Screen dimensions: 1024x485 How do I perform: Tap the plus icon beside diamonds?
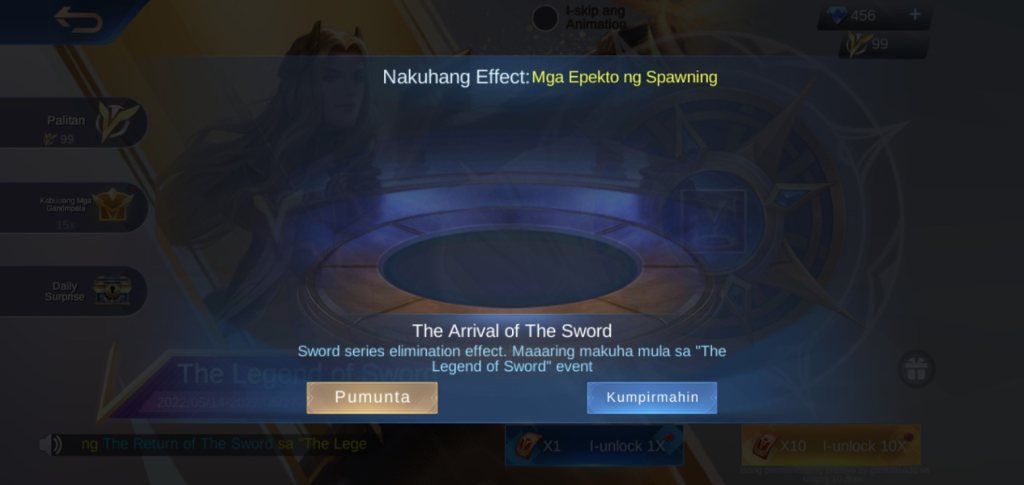click(914, 14)
